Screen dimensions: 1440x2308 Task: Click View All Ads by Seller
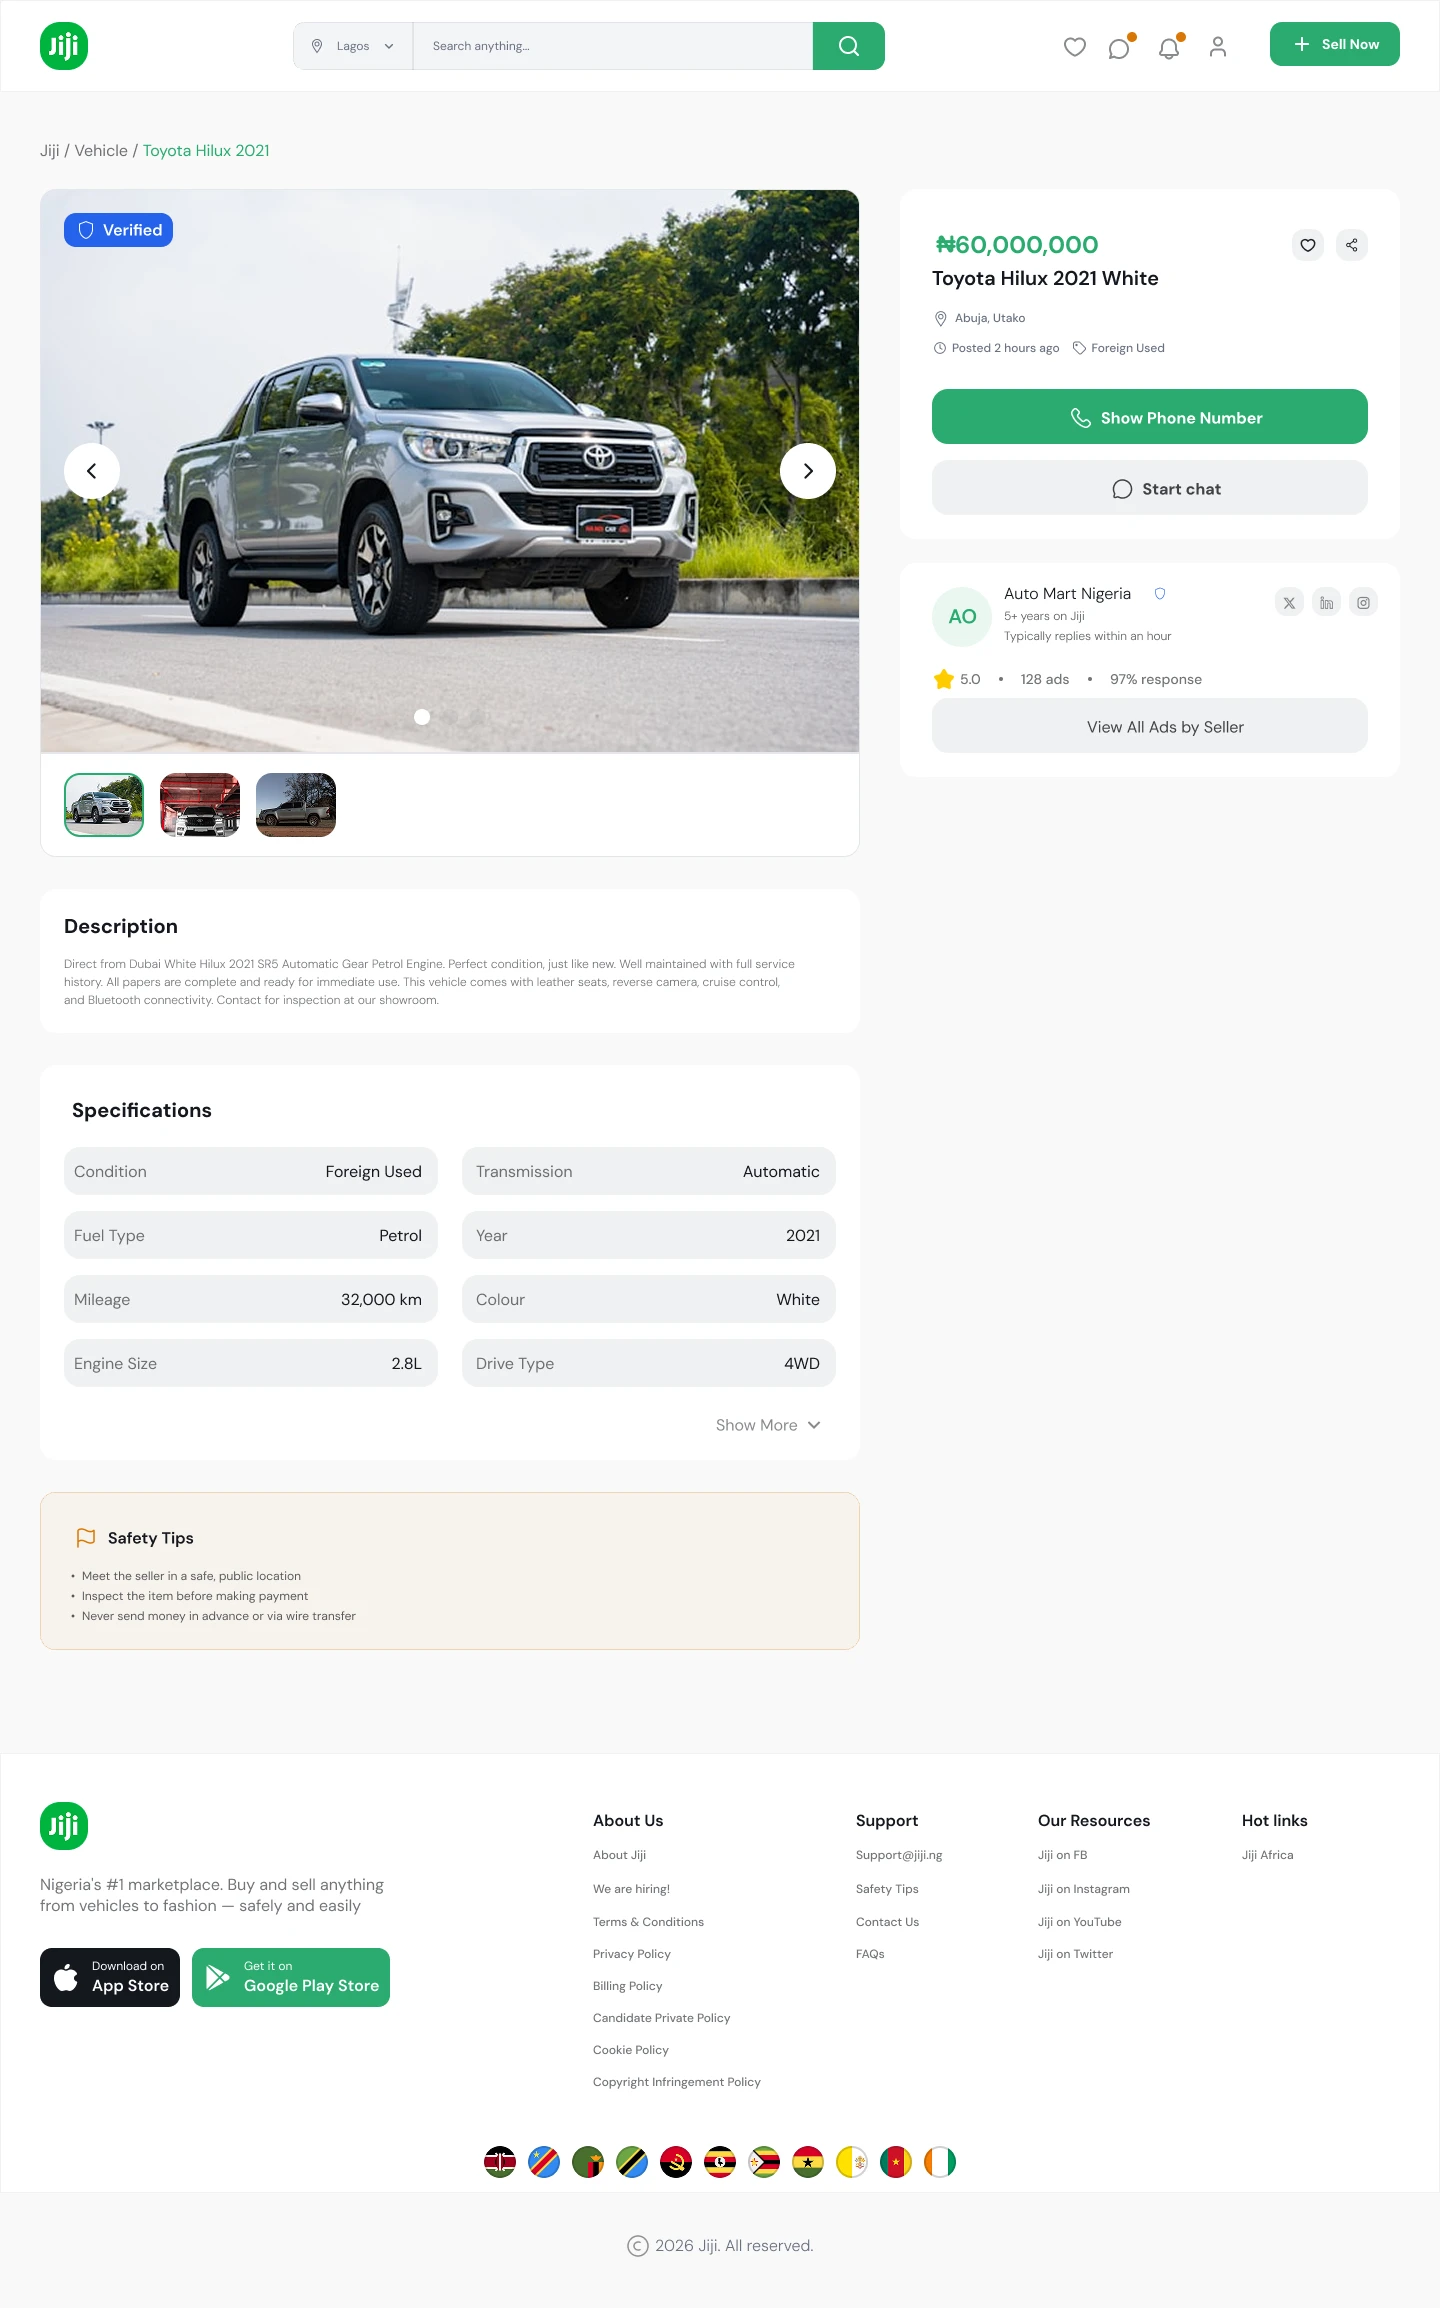(1150, 726)
